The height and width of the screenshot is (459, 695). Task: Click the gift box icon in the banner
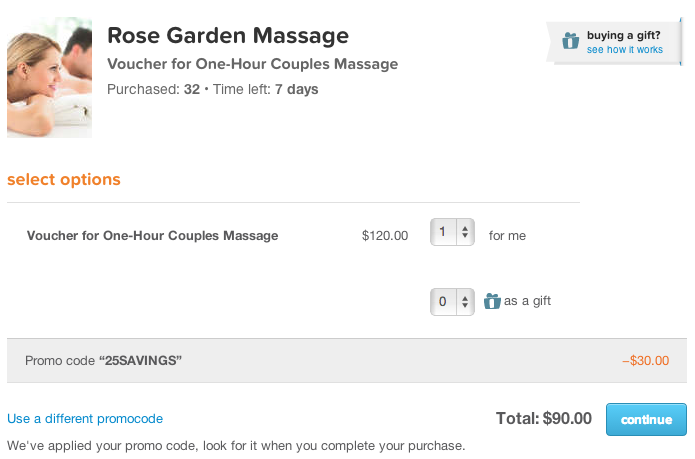[570, 41]
